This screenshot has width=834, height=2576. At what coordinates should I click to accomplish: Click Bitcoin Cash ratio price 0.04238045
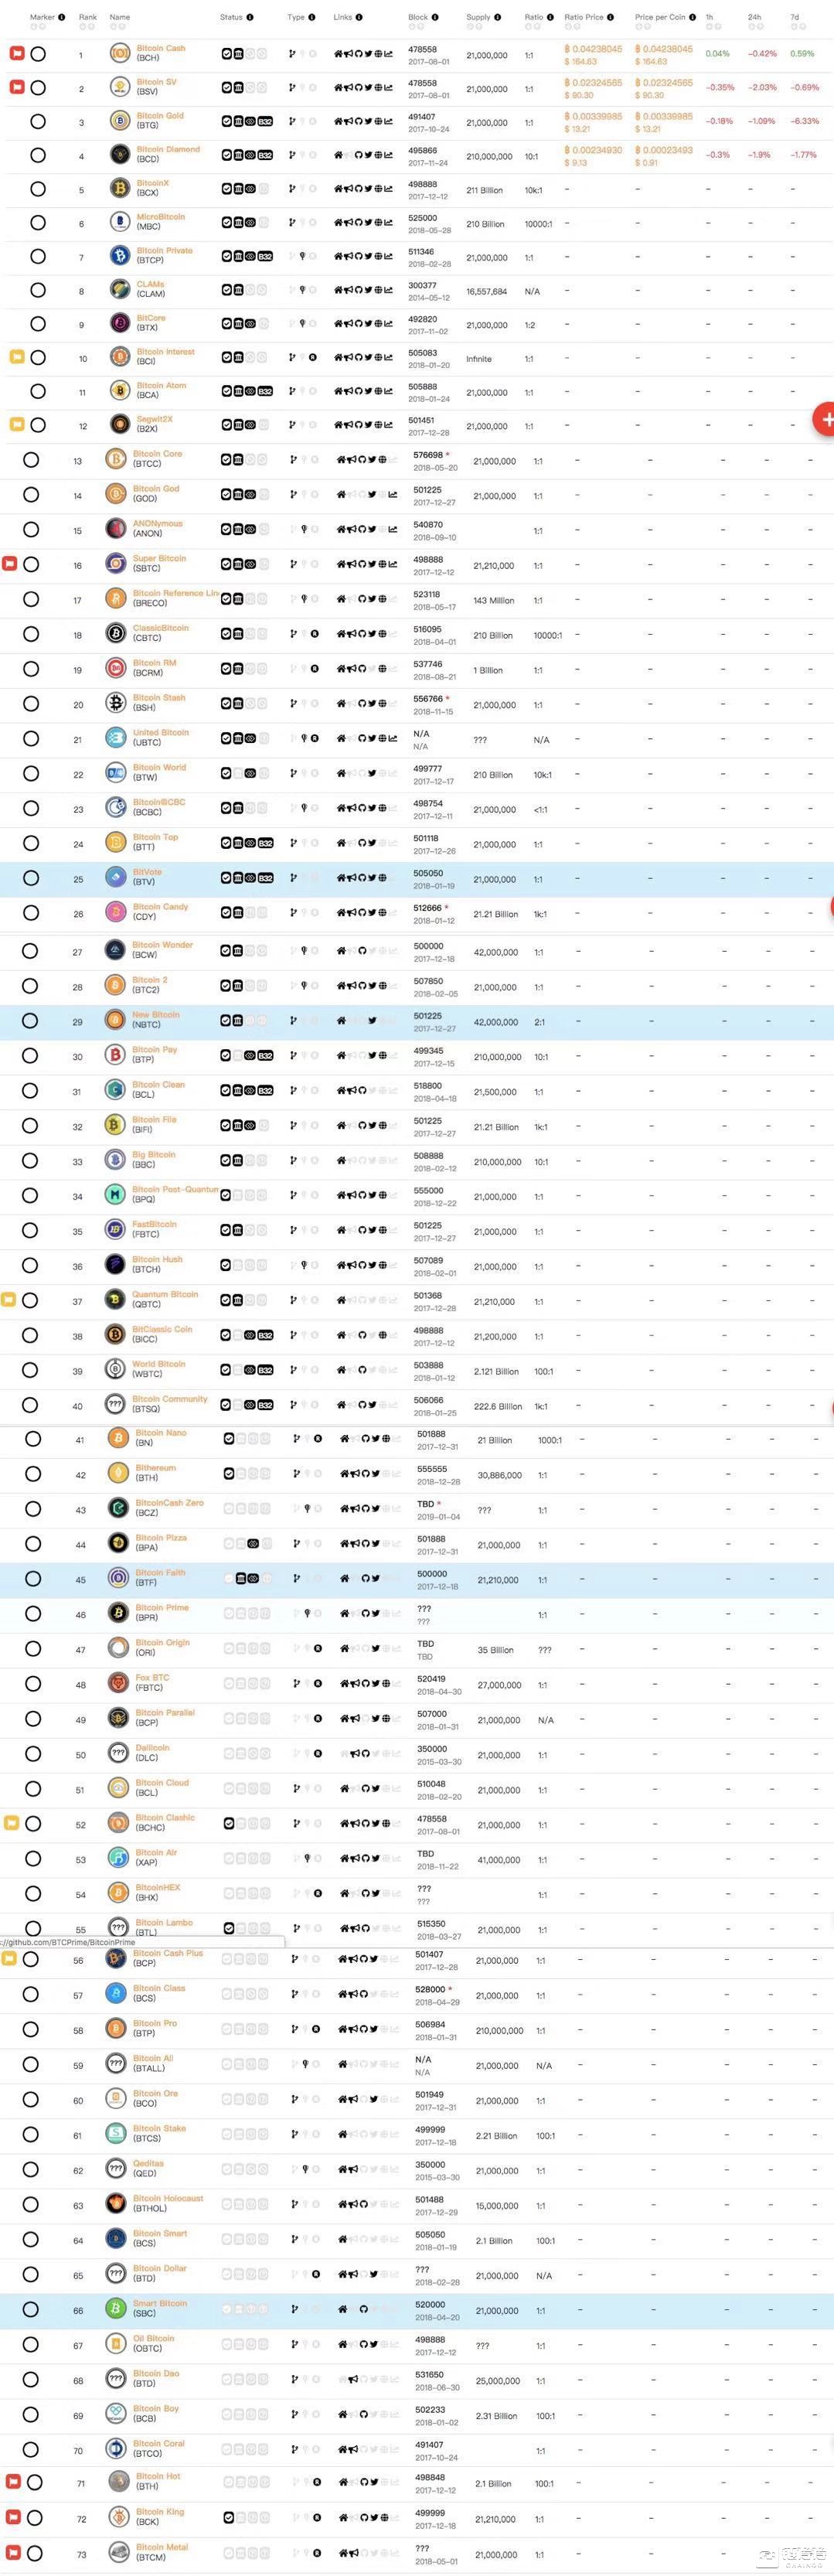[593, 48]
